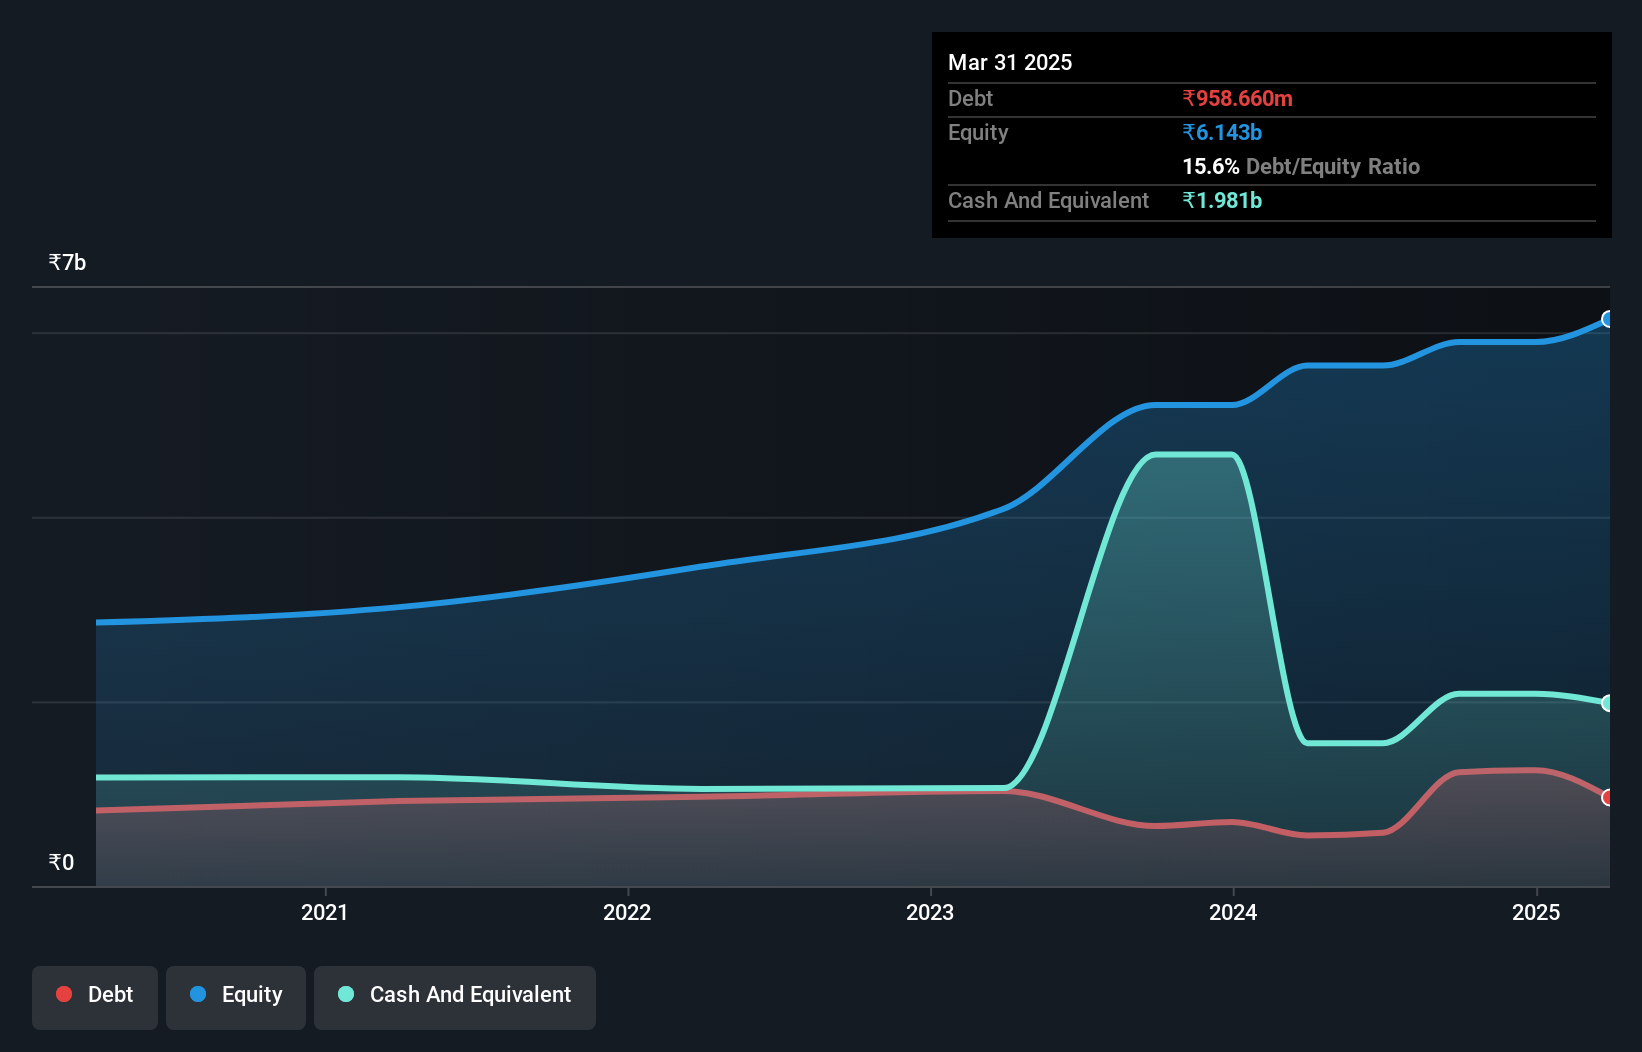Click the Mar 31 2025 tooltip header

(1010, 62)
